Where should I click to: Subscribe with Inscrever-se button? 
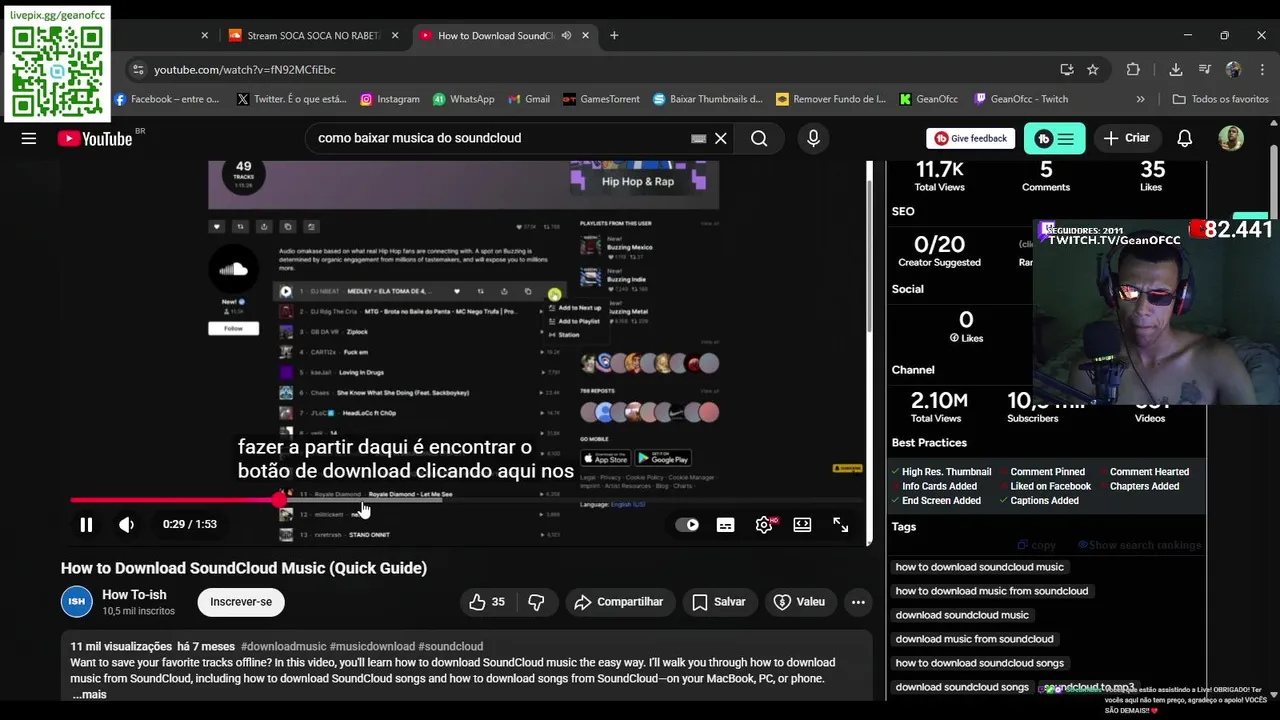pos(241,602)
